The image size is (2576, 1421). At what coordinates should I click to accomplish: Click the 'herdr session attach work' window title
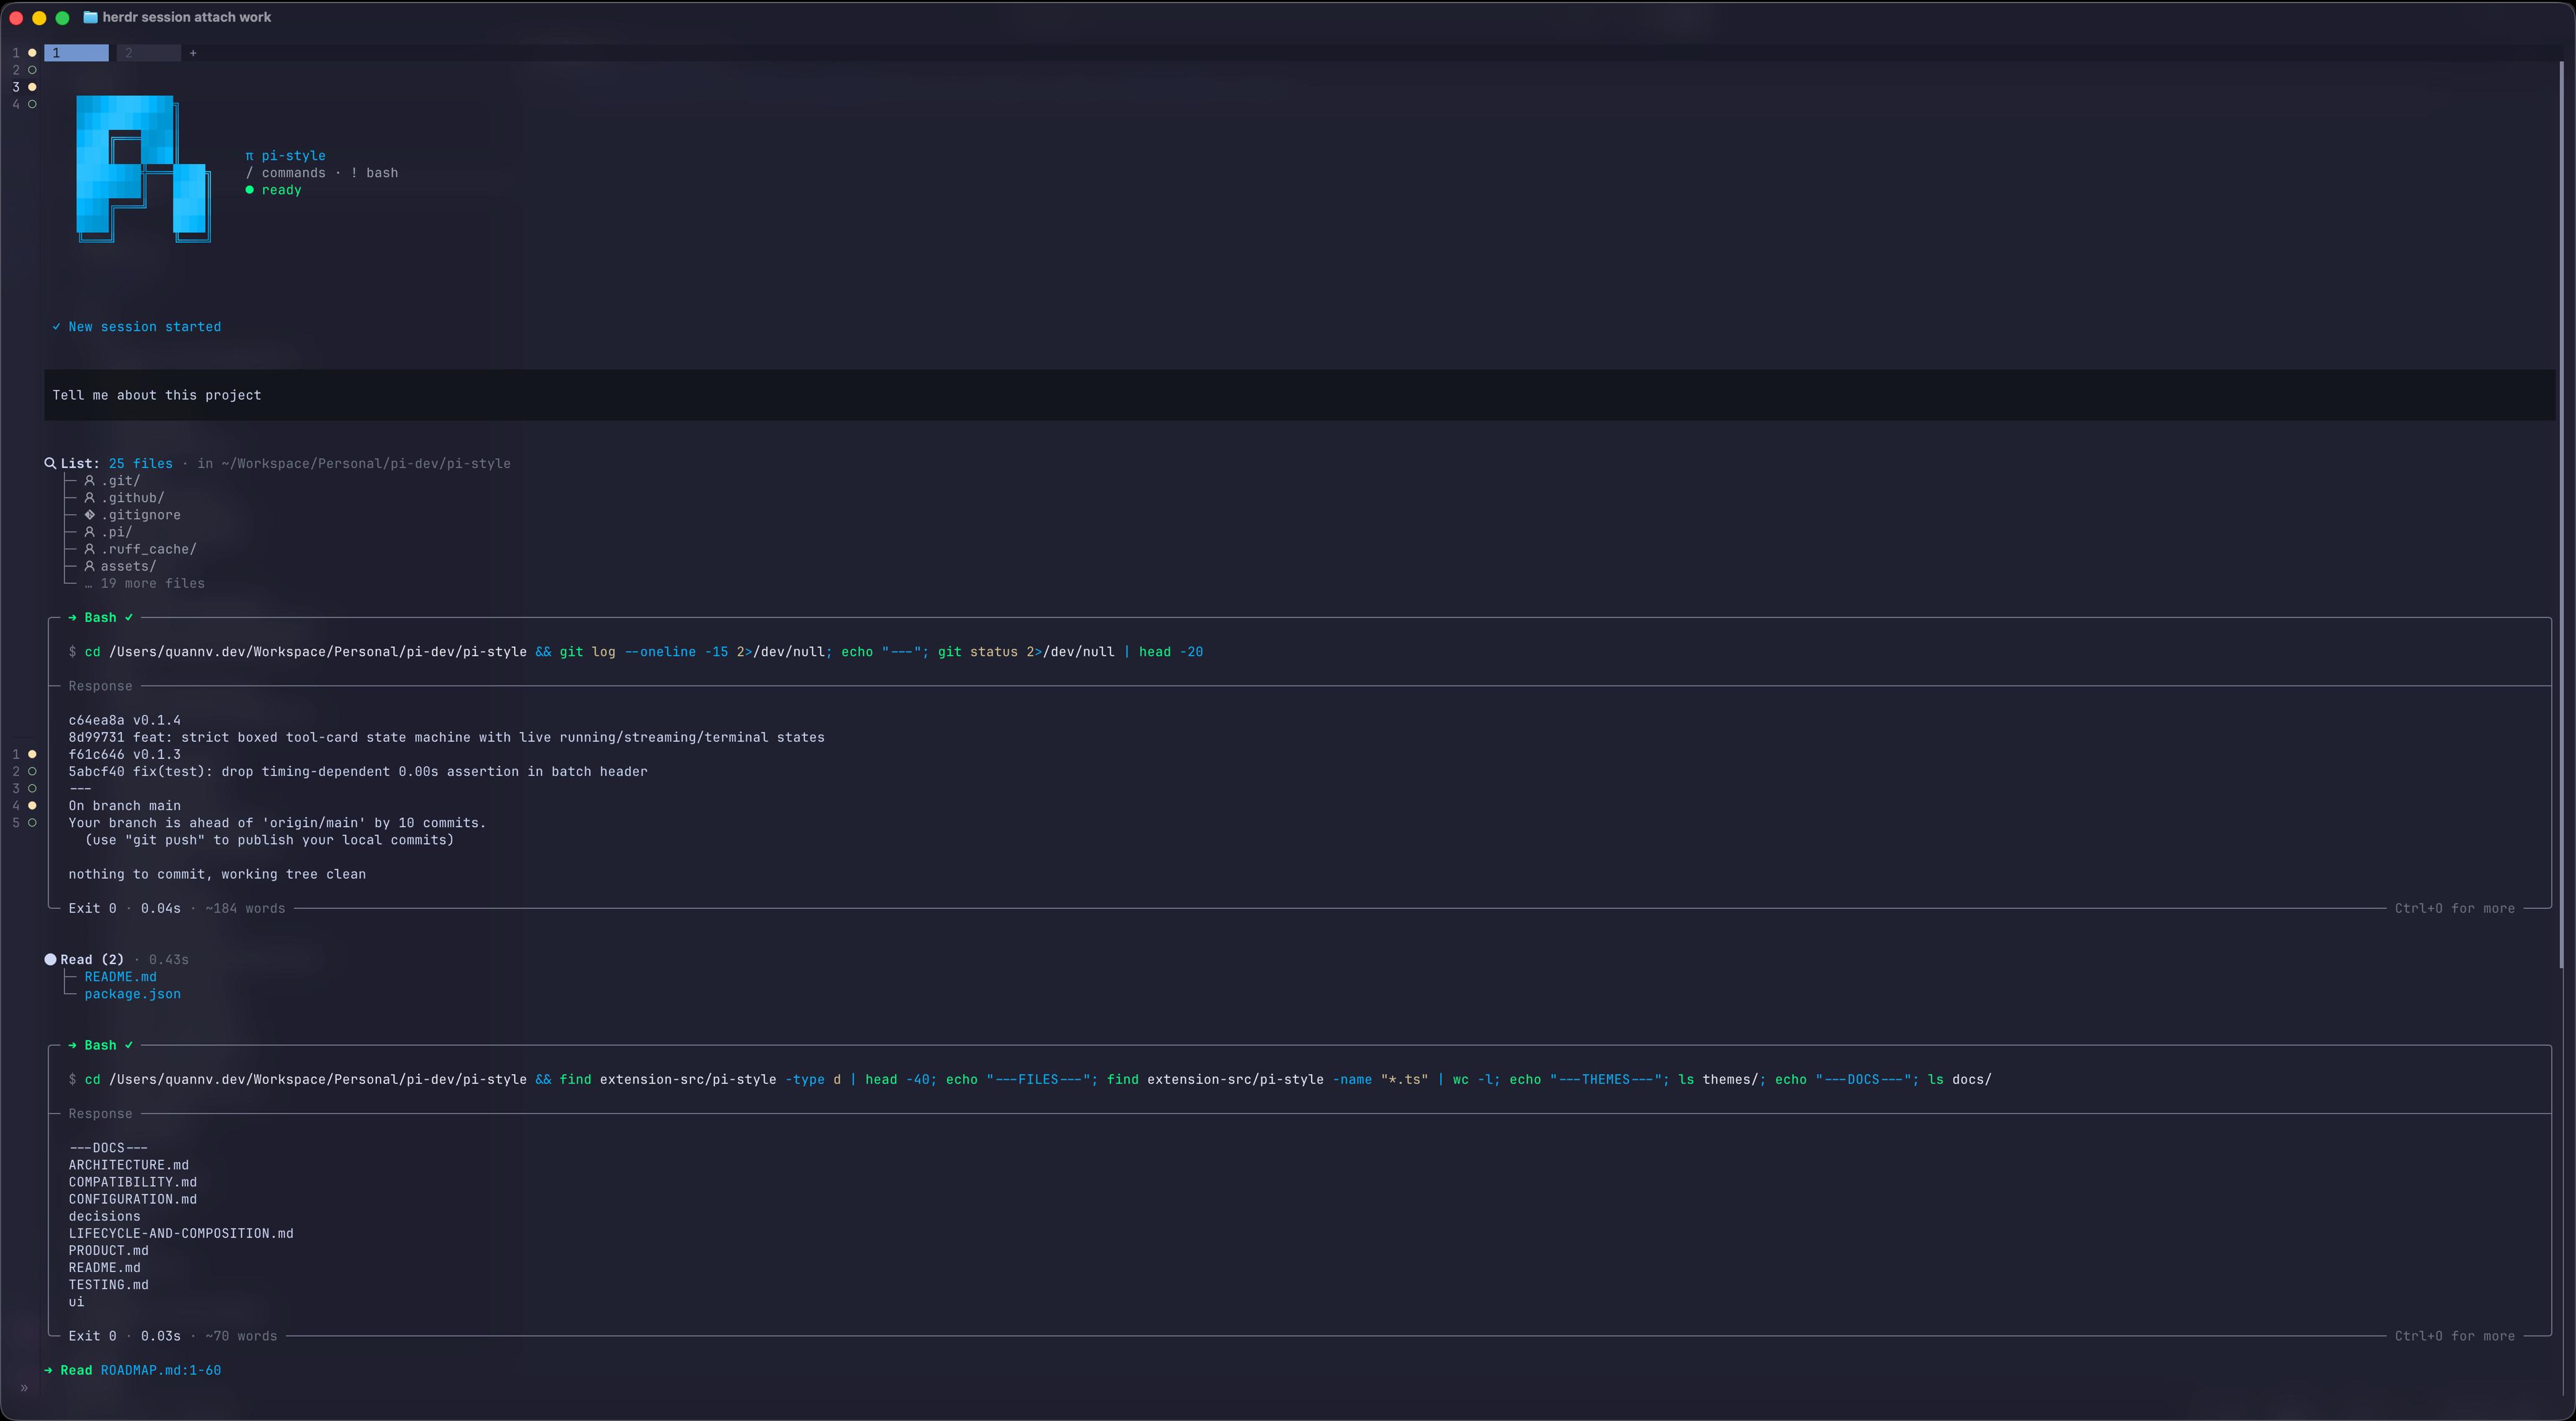pyautogui.click(x=186, y=17)
